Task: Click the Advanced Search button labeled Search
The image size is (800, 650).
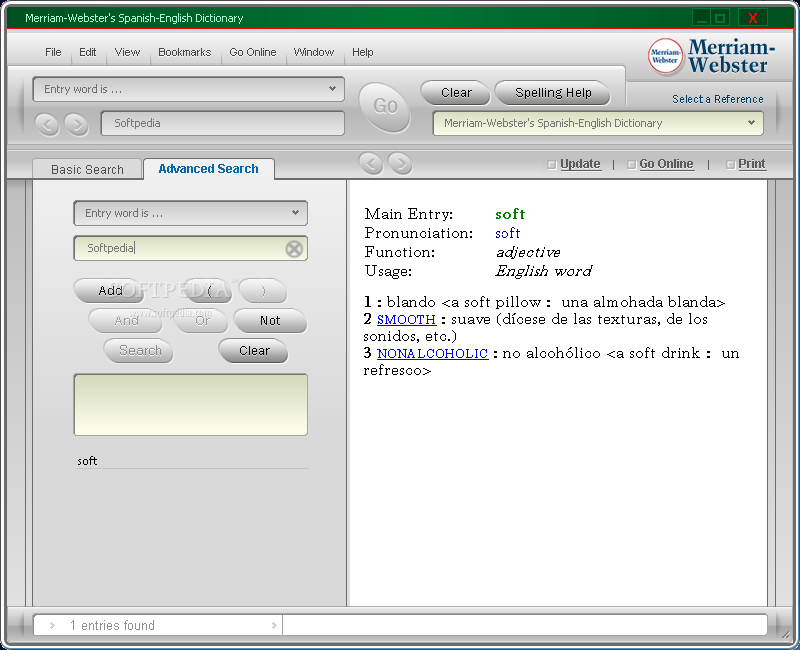Action: pyautogui.click(x=139, y=351)
